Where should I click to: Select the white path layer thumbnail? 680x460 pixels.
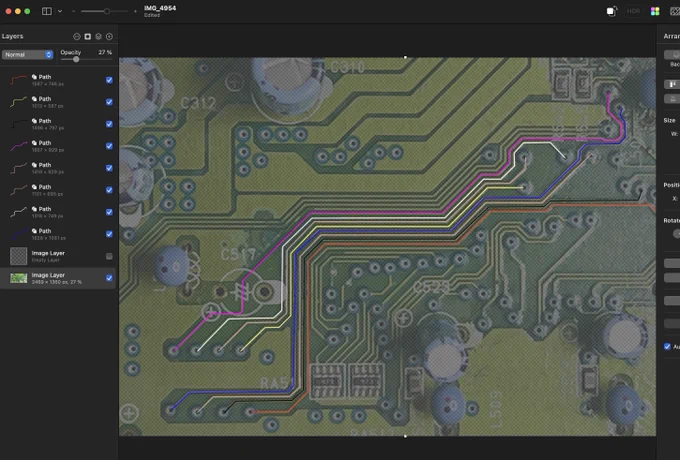(18, 212)
